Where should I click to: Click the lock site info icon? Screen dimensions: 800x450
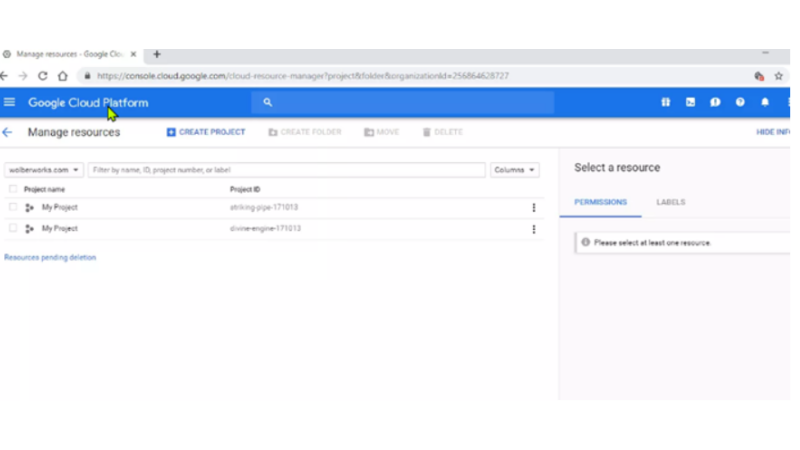(87, 76)
